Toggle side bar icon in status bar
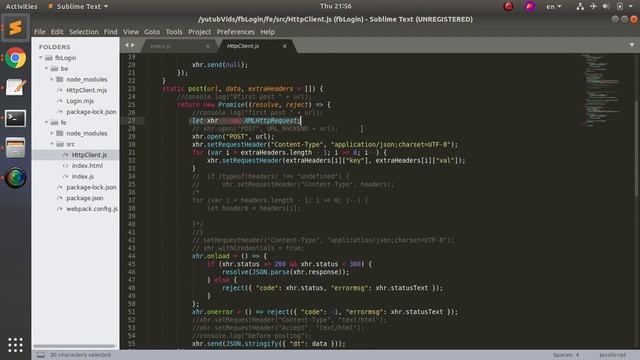Screen dimensions: 640x360 click(40, 355)
